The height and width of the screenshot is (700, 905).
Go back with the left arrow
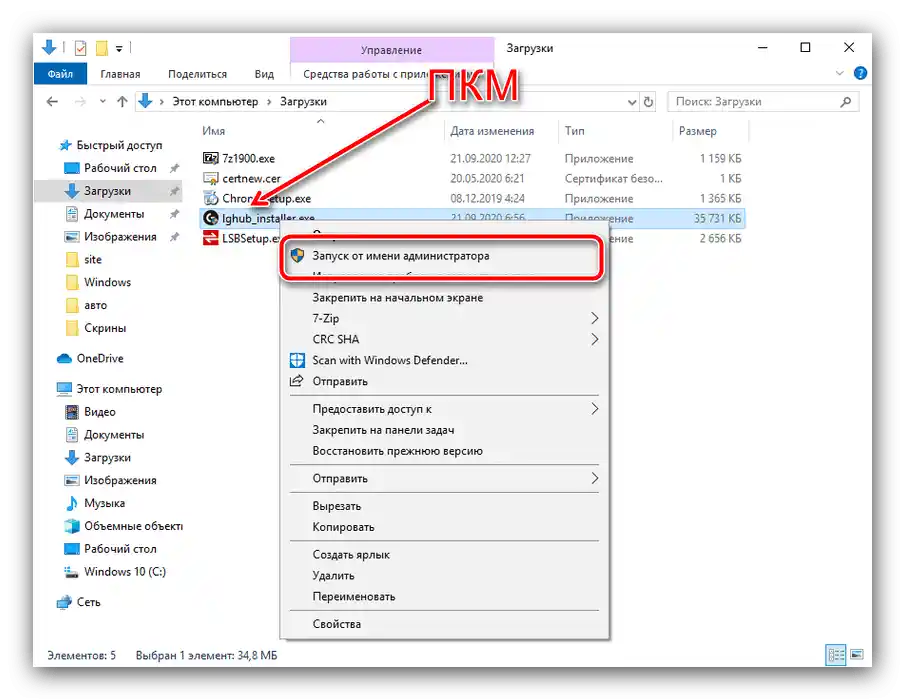[x=53, y=102]
